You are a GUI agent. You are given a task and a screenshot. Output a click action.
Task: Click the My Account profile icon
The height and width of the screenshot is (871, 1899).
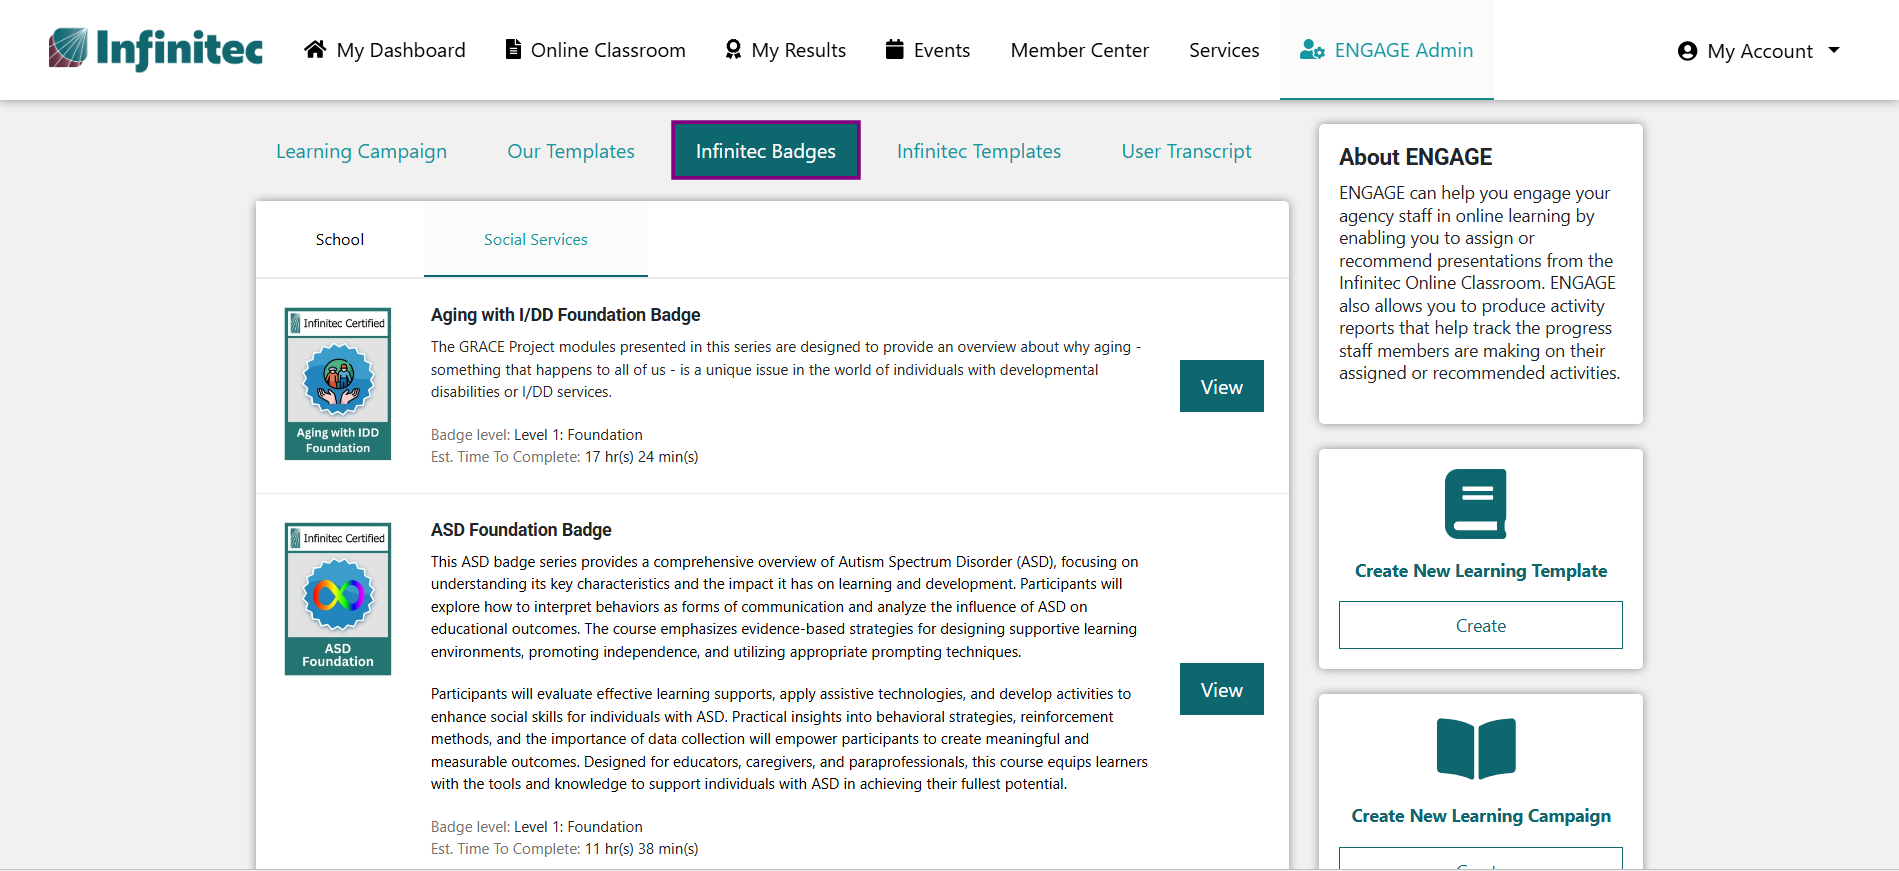coord(1687,51)
